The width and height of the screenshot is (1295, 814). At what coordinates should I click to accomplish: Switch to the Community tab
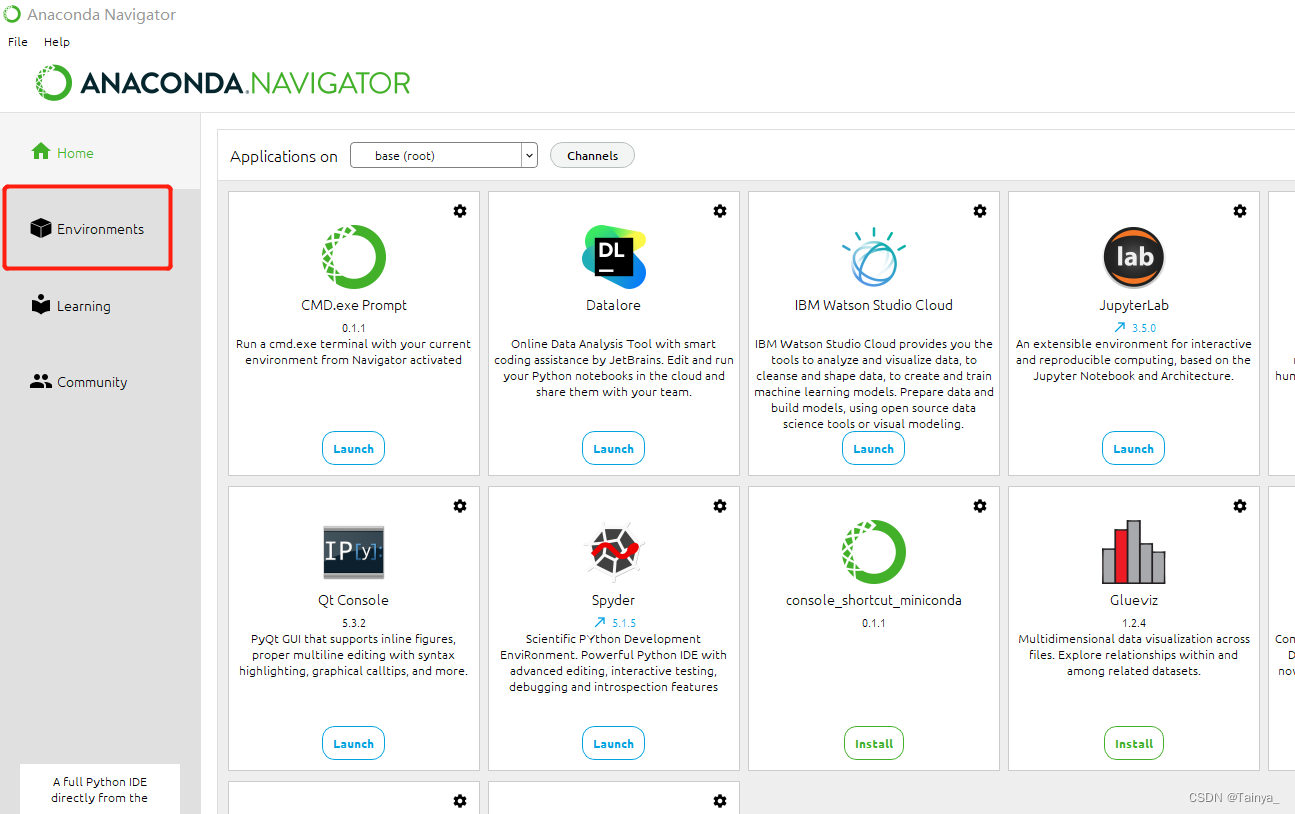100,382
